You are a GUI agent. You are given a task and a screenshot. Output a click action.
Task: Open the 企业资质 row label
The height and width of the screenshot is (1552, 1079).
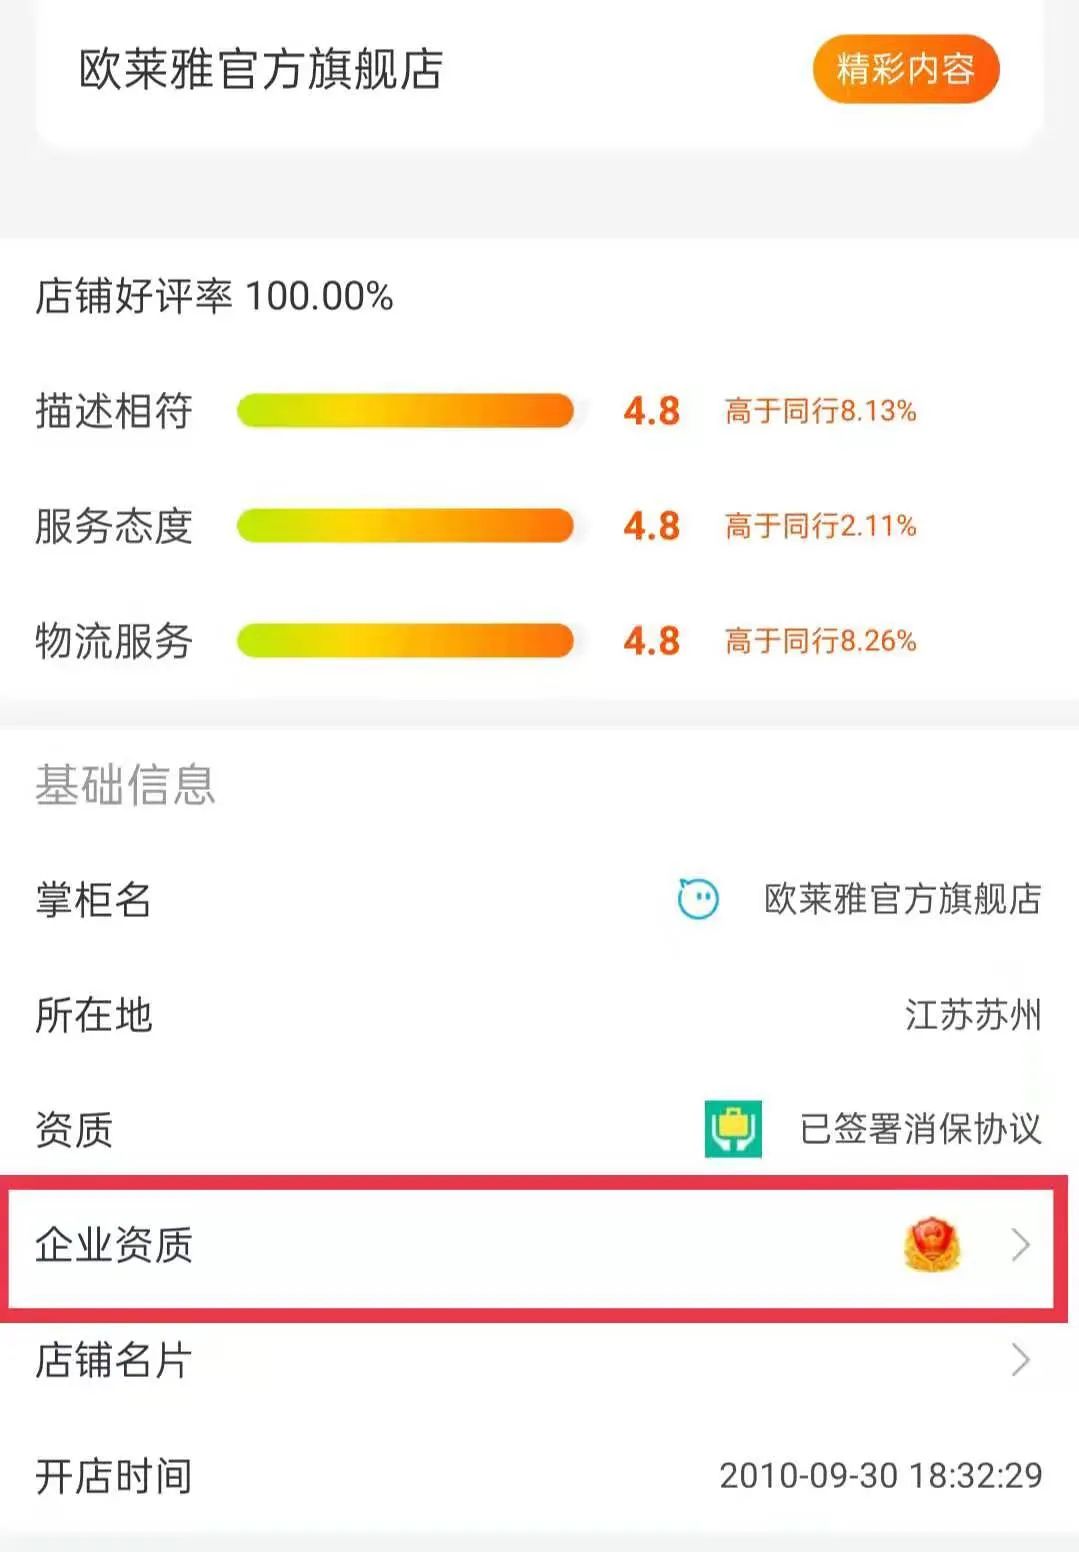pyautogui.click(x=114, y=1245)
